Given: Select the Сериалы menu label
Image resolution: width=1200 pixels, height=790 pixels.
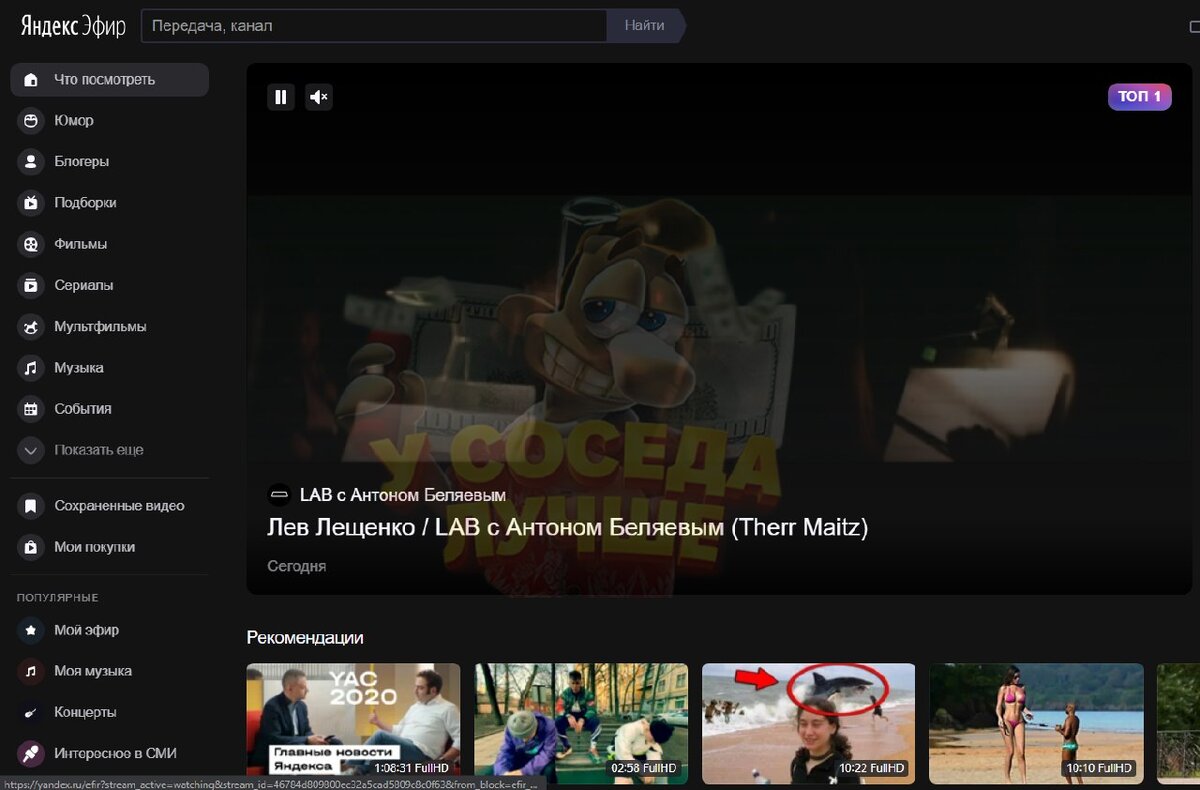Looking at the screenshot, I should pyautogui.click(x=84, y=286).
